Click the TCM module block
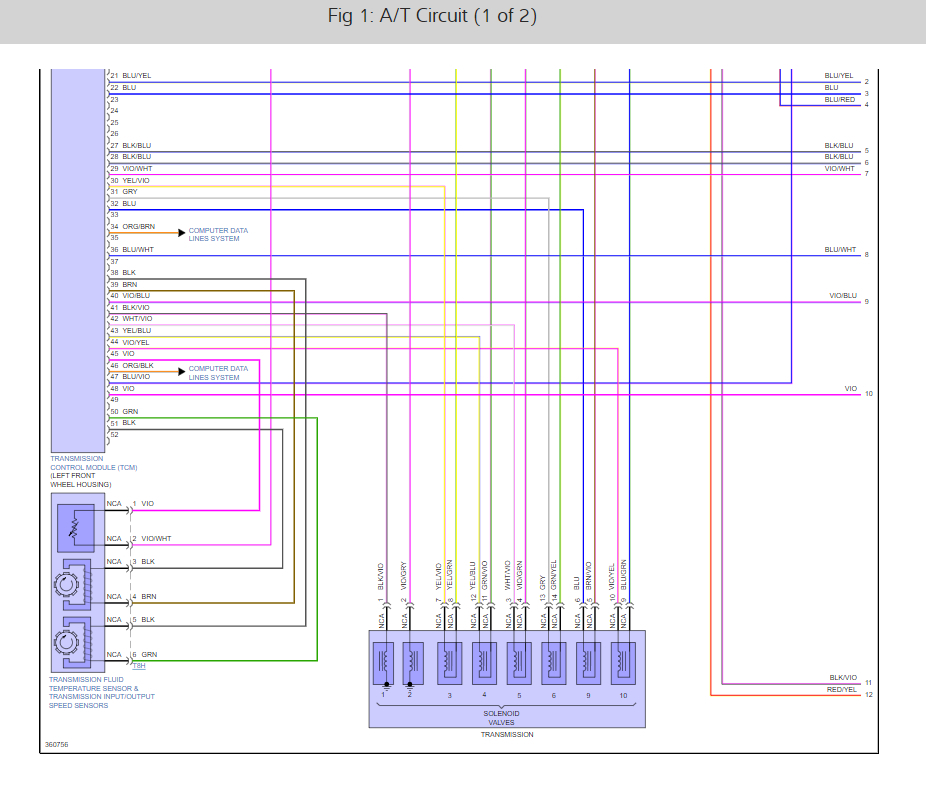Screen dimensions: 926x785 (78, 260)
